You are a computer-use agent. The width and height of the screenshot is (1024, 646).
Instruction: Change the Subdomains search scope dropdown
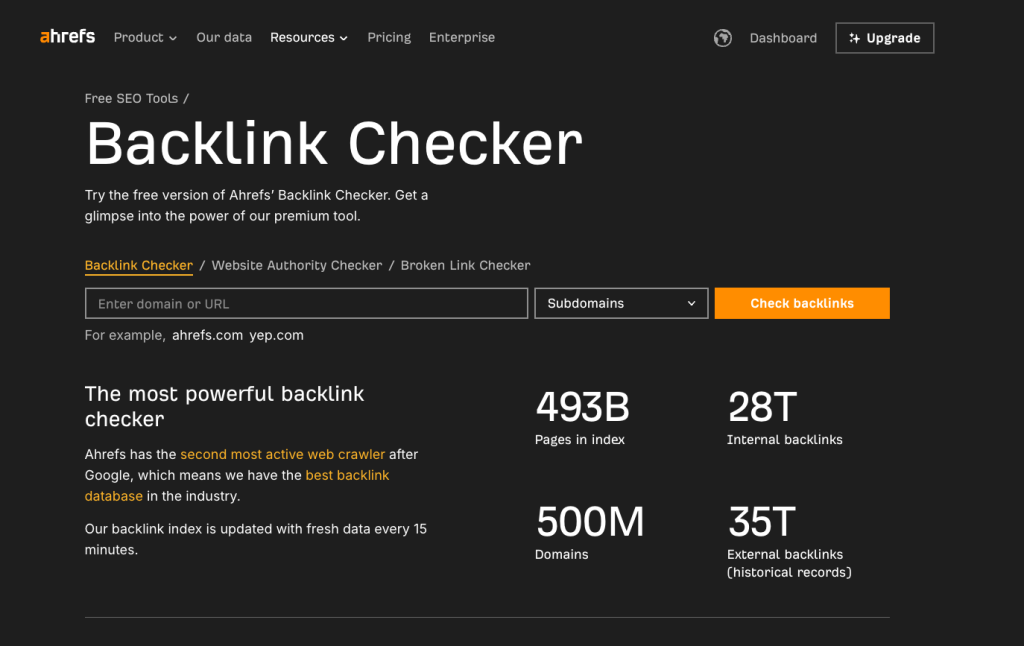pos(621,303)
